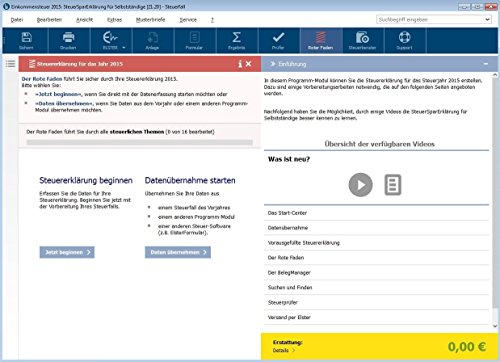
Task: Open the Was ist neu document icon
Action: click(393, 185)
